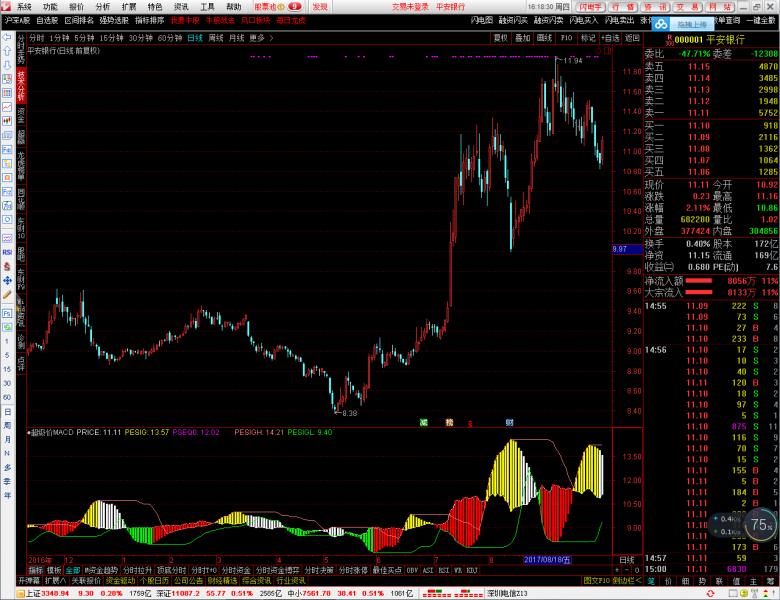
Task: Open 沪深A股 in the quick bar
Action: point(17,20)
